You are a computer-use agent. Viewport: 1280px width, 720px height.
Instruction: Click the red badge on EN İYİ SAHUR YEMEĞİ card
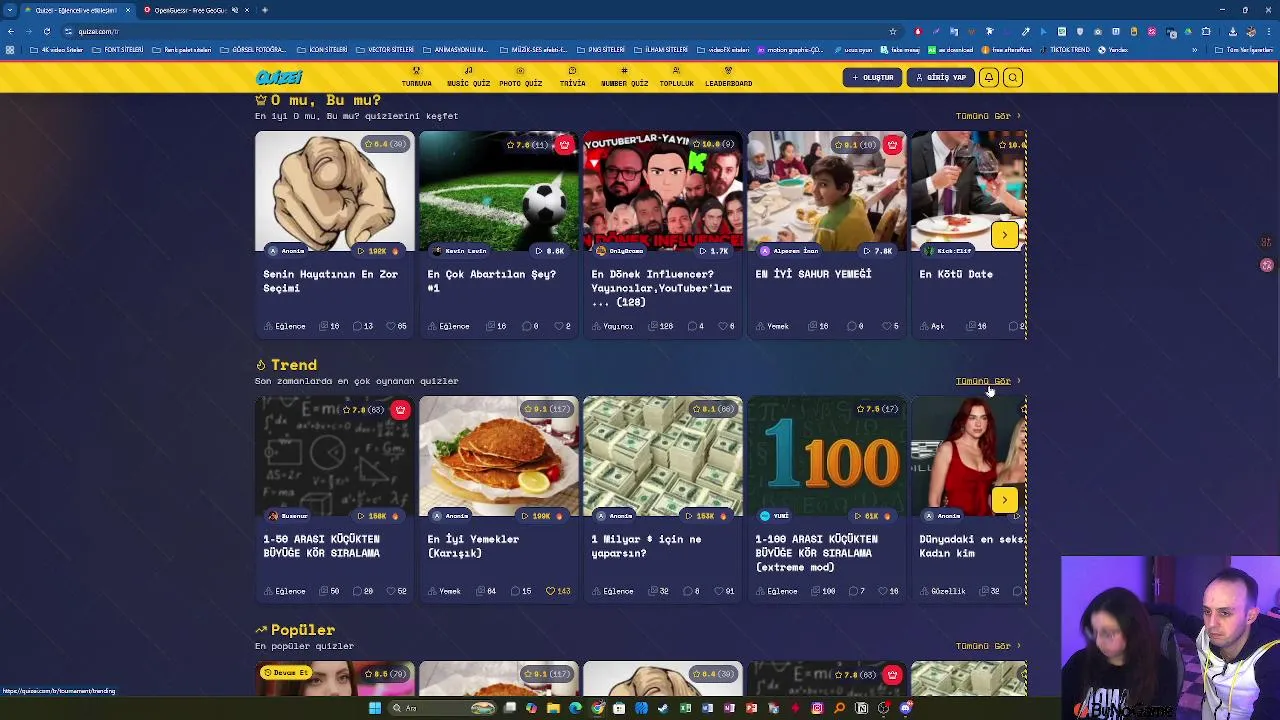[x=892, y=145]
